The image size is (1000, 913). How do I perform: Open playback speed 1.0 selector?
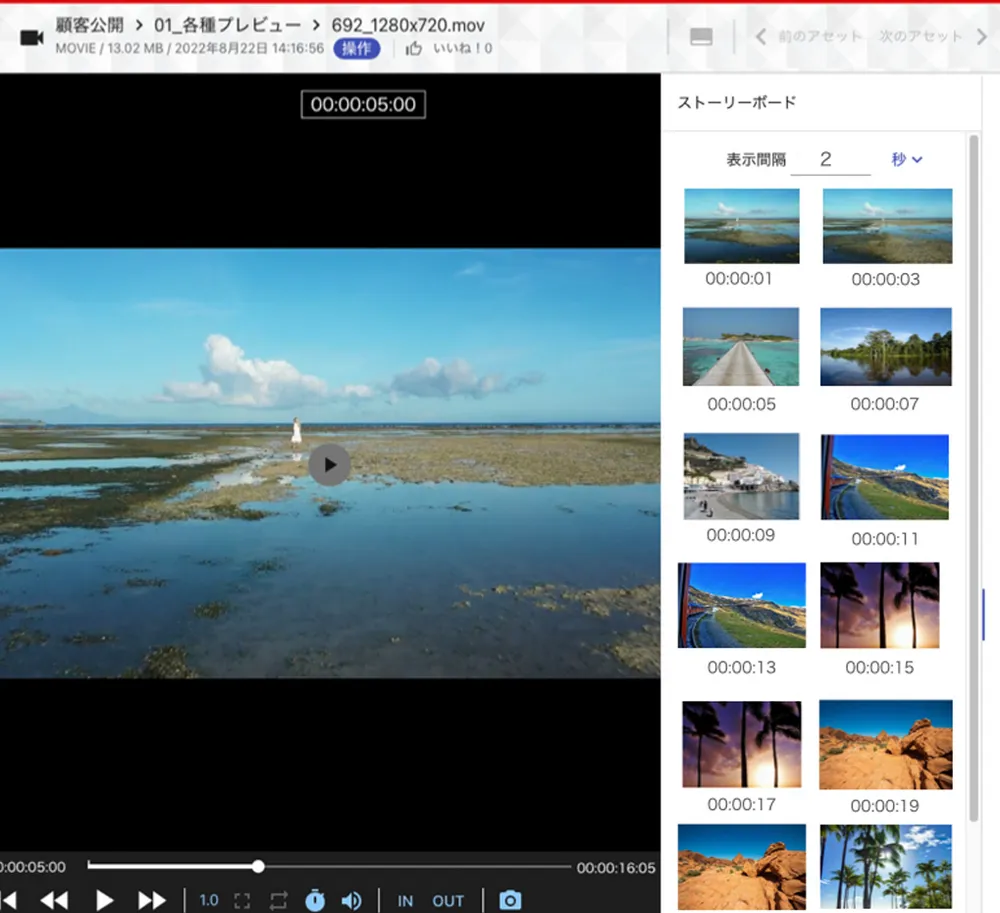coord(208,900)
